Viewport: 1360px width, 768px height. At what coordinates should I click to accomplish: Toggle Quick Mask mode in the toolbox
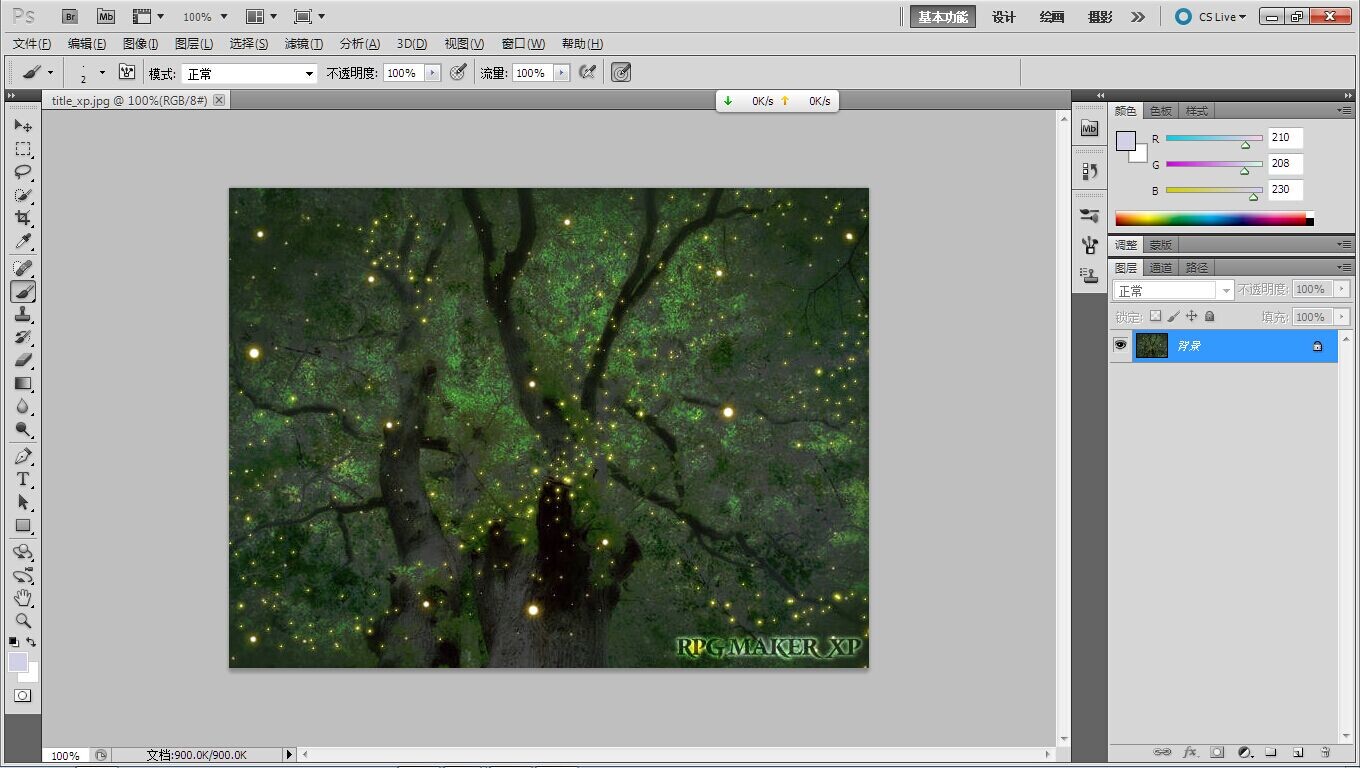pyautogui.click(x=23, y=695)
